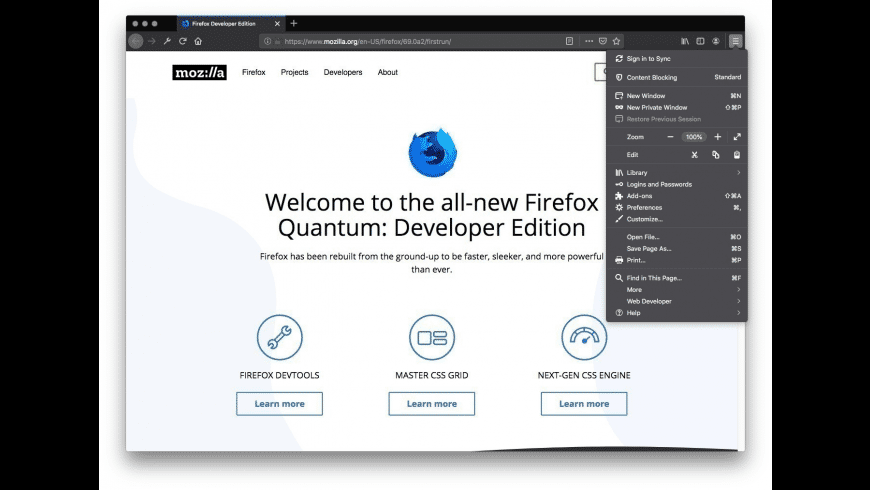
Task: Click the Firefox Developer Edition logo
Action: (x=433, y=153)
